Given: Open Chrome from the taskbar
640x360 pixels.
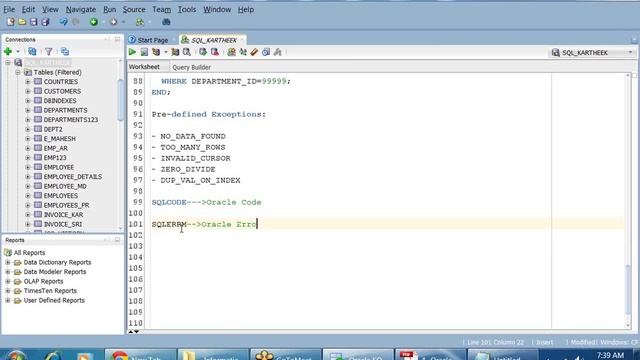Looking at the screenshot, I should (x=140, y=355).
